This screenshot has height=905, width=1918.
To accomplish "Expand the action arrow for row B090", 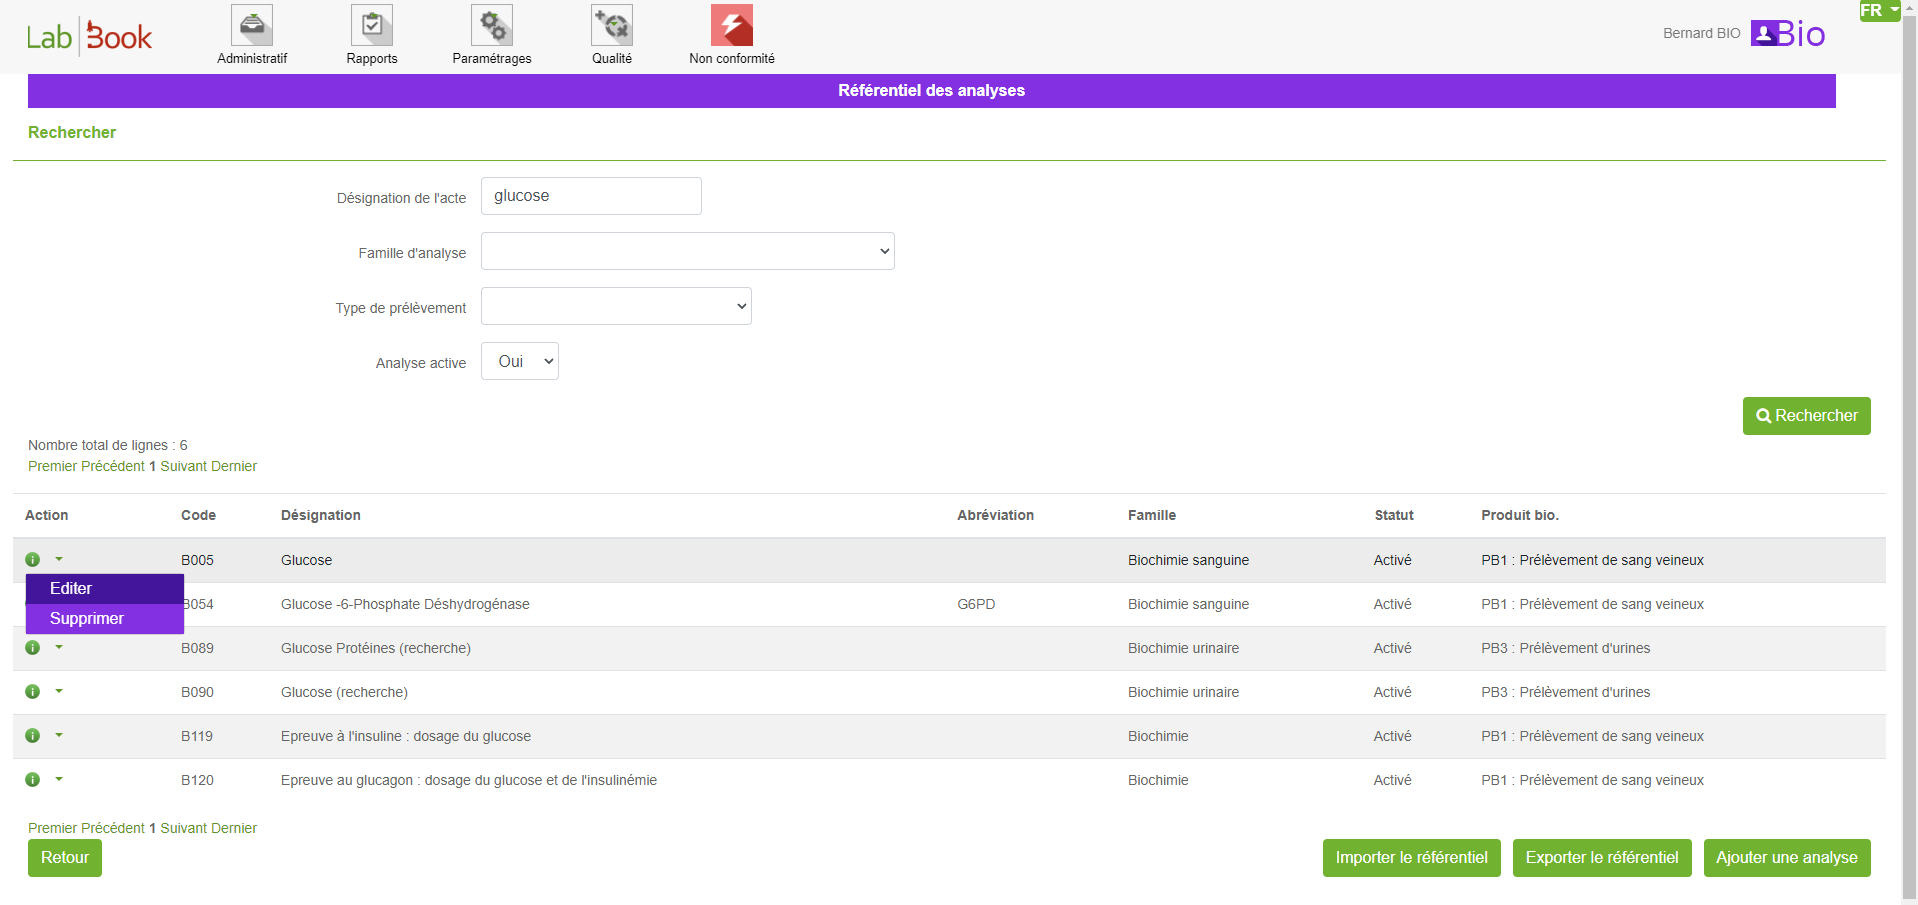I will (59, 691).
